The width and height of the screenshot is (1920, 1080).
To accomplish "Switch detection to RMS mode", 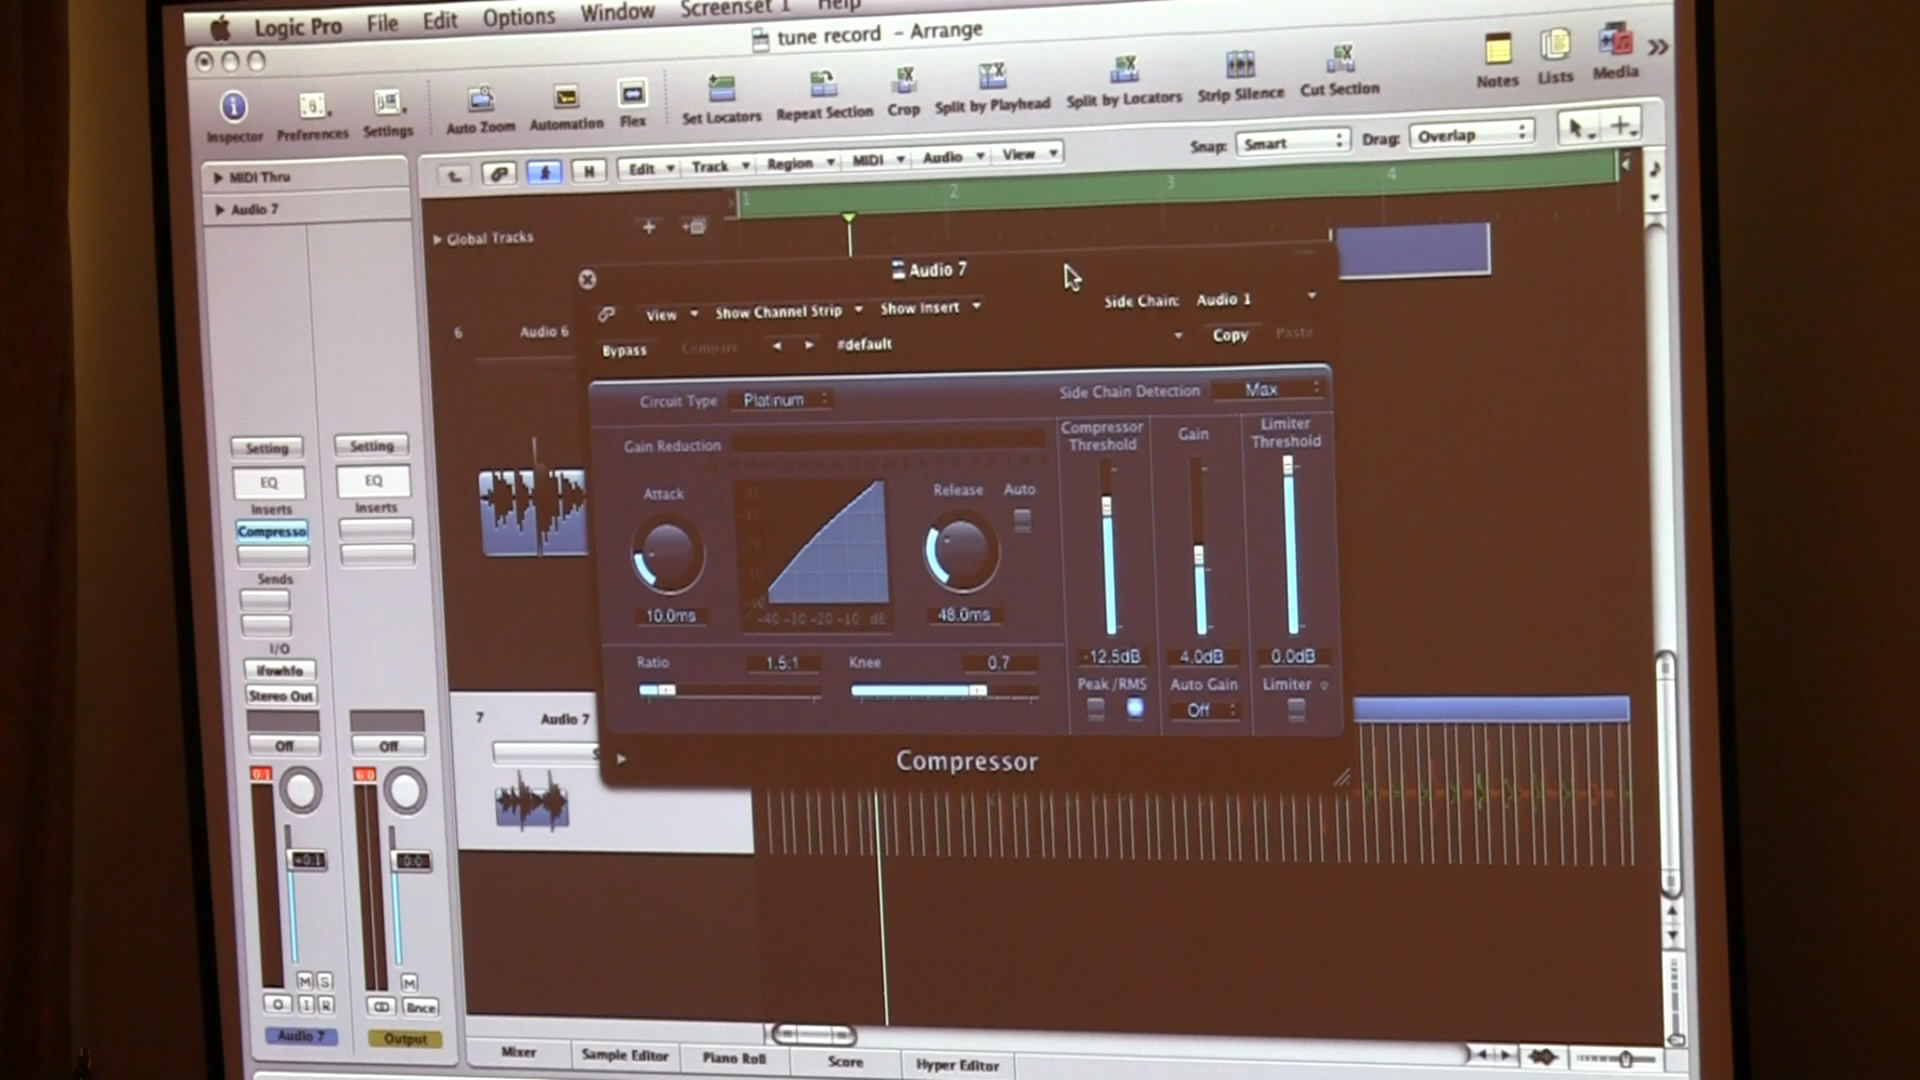I will pos(1134,708).
